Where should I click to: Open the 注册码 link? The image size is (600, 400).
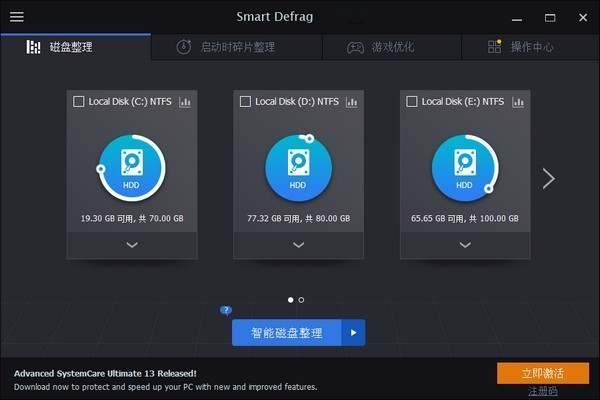pos(543,391)
